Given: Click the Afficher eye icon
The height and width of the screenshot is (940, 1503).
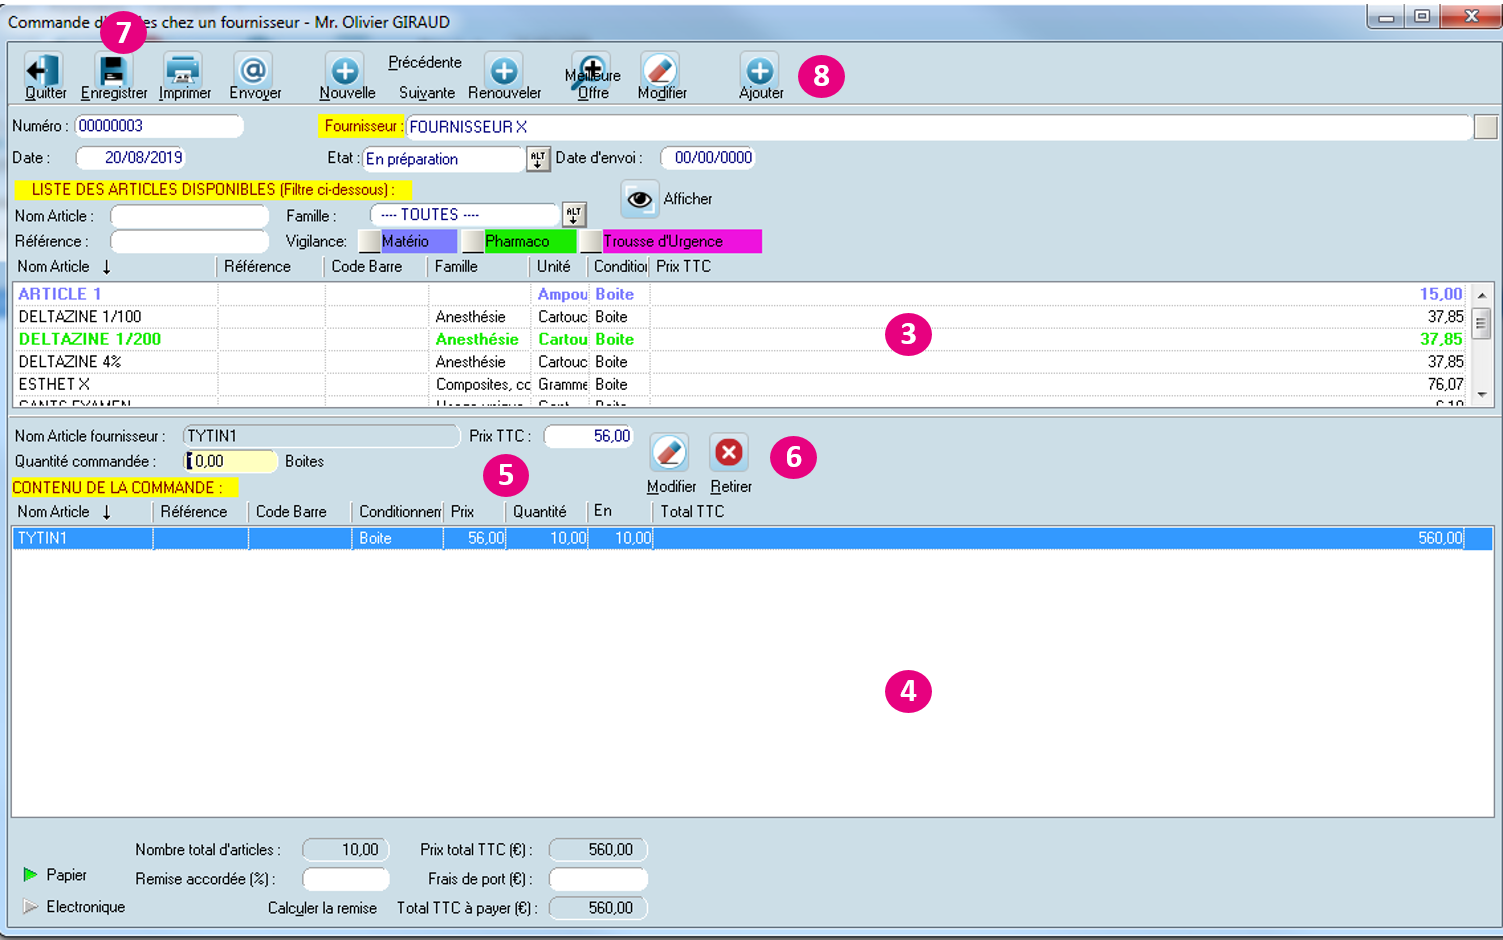Looking at the screenshot, I should point(640,199).
